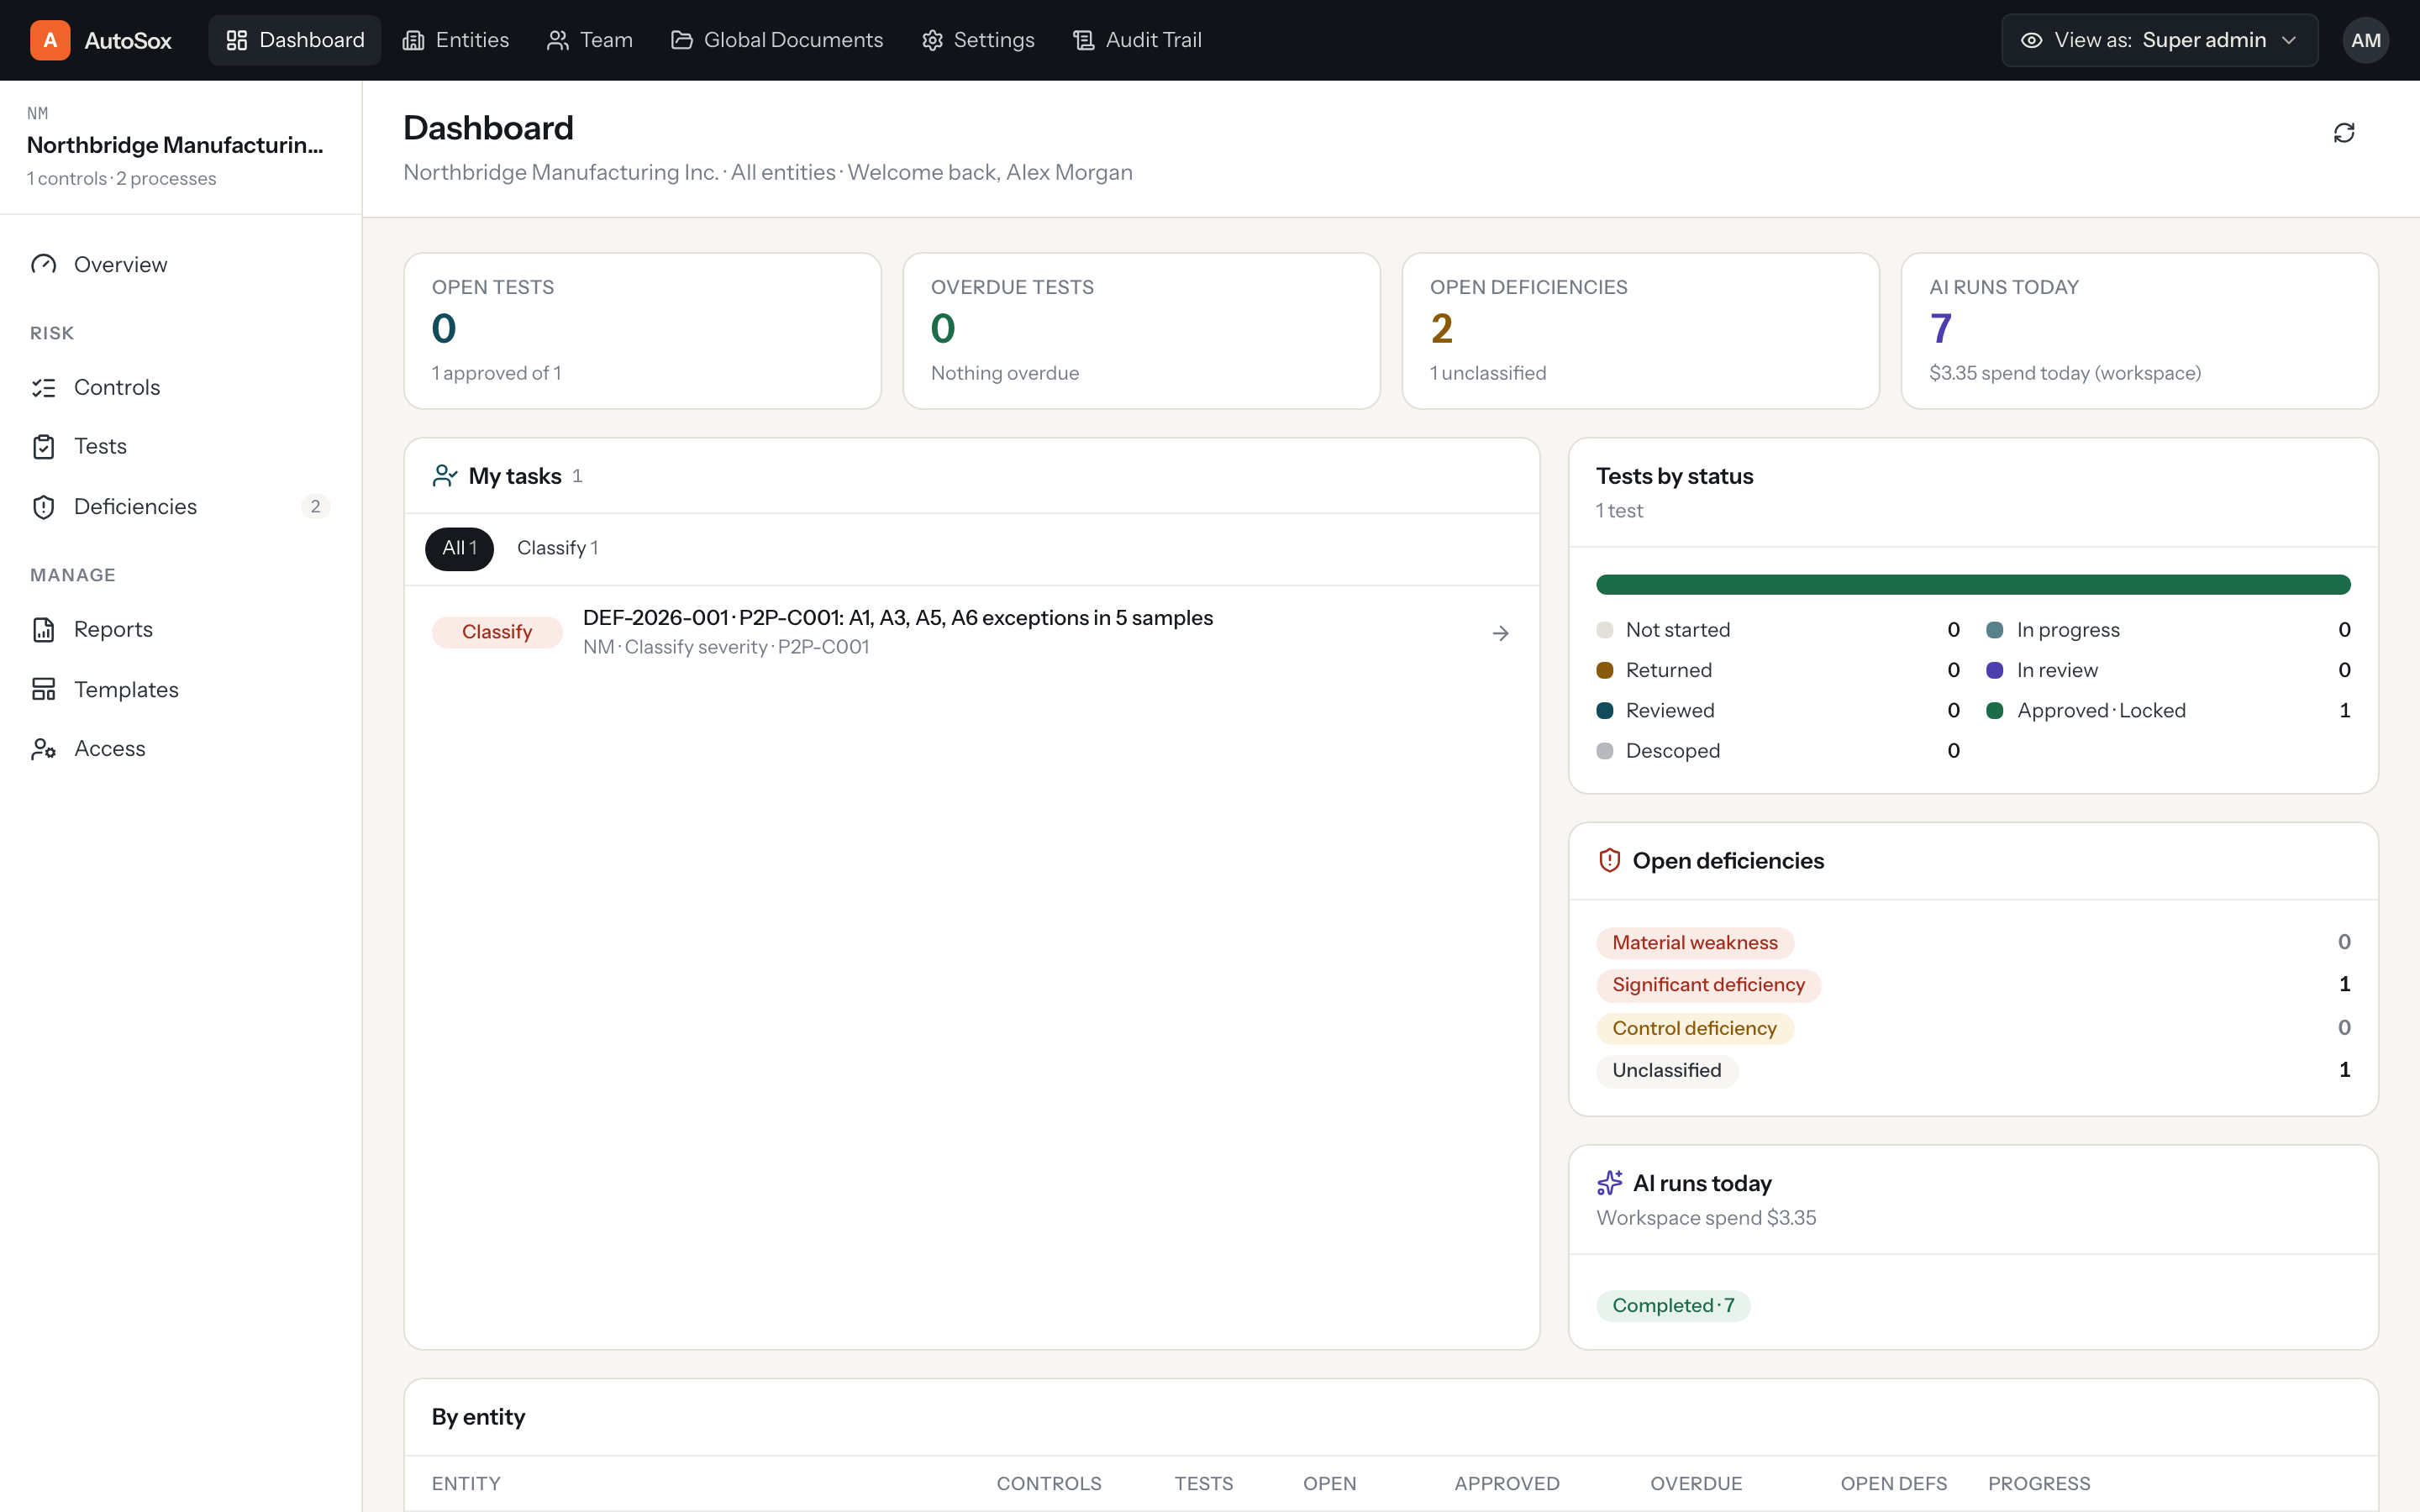Click the Audit Trail scroll icon

click(1083, 40)
